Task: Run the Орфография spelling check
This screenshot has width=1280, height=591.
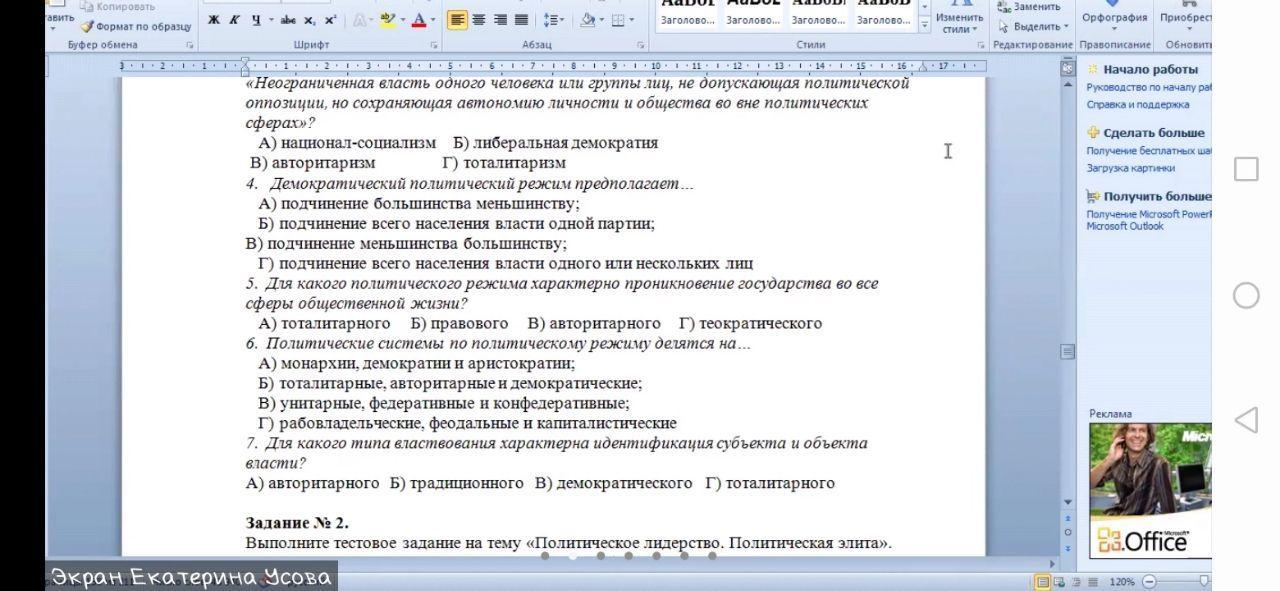Action: (x=1114, y=14)
